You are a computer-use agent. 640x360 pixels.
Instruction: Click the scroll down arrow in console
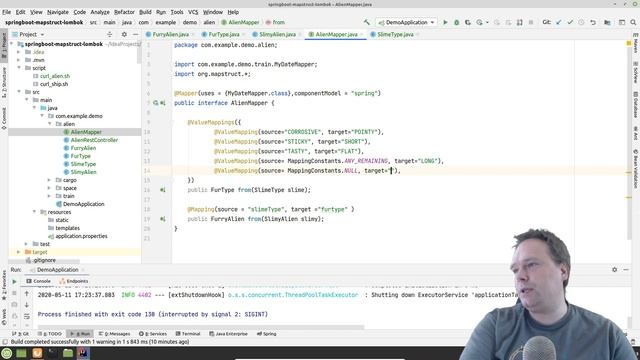pyautogui.click(x=27, y=305)
